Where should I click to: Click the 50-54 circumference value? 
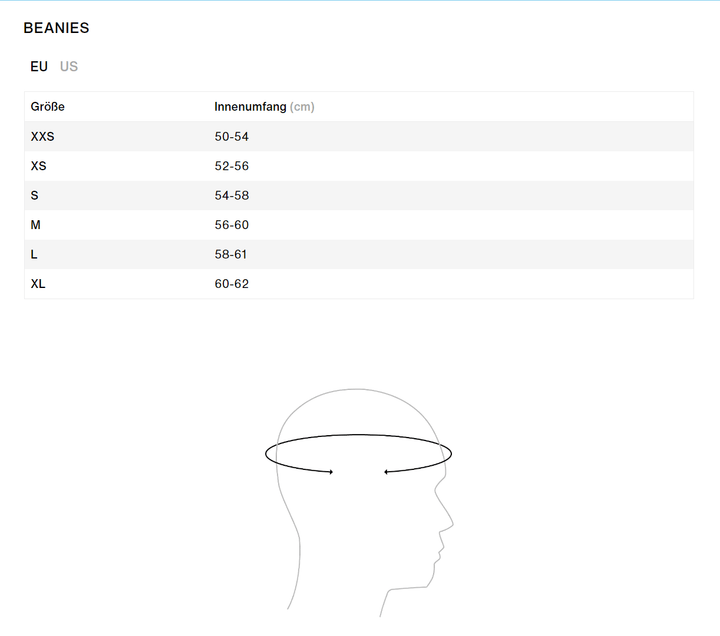click(231, 136)
